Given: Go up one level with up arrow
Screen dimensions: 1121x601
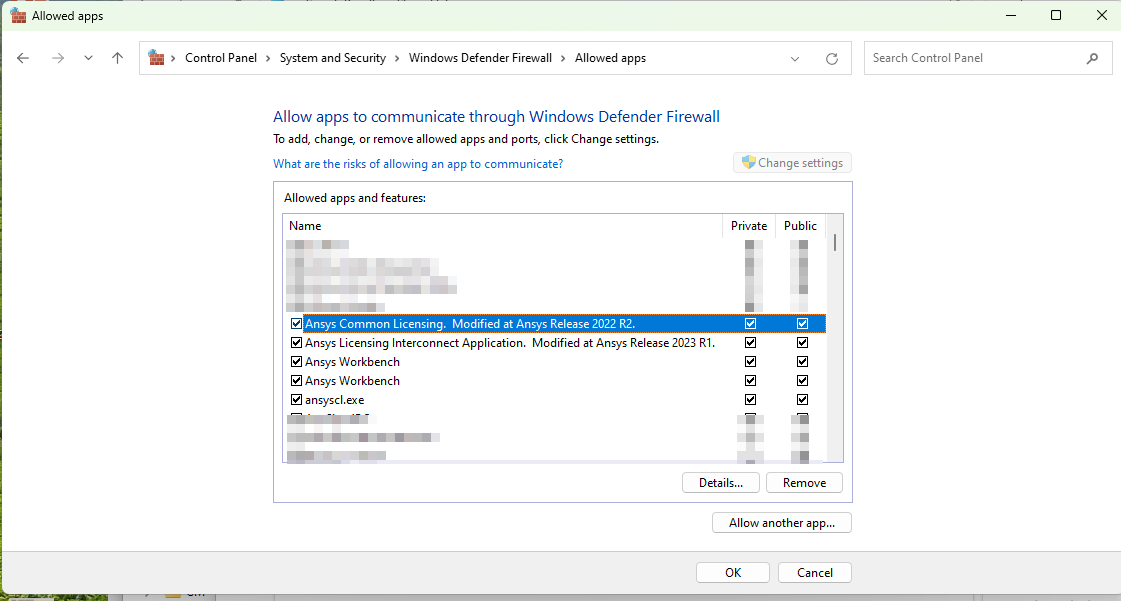Looking at the screenshot, I should [x=118, y=58].
